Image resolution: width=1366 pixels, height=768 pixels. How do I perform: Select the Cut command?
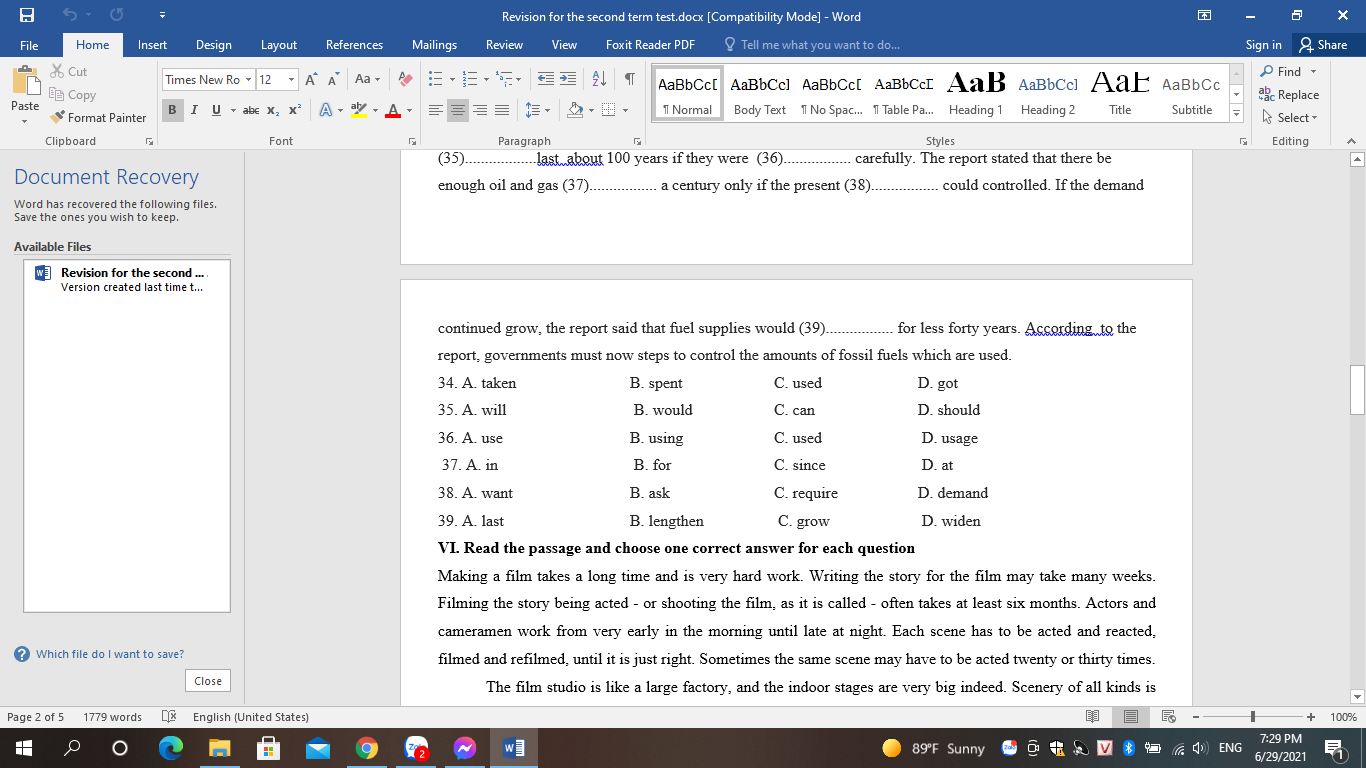[x=68, y=72]
